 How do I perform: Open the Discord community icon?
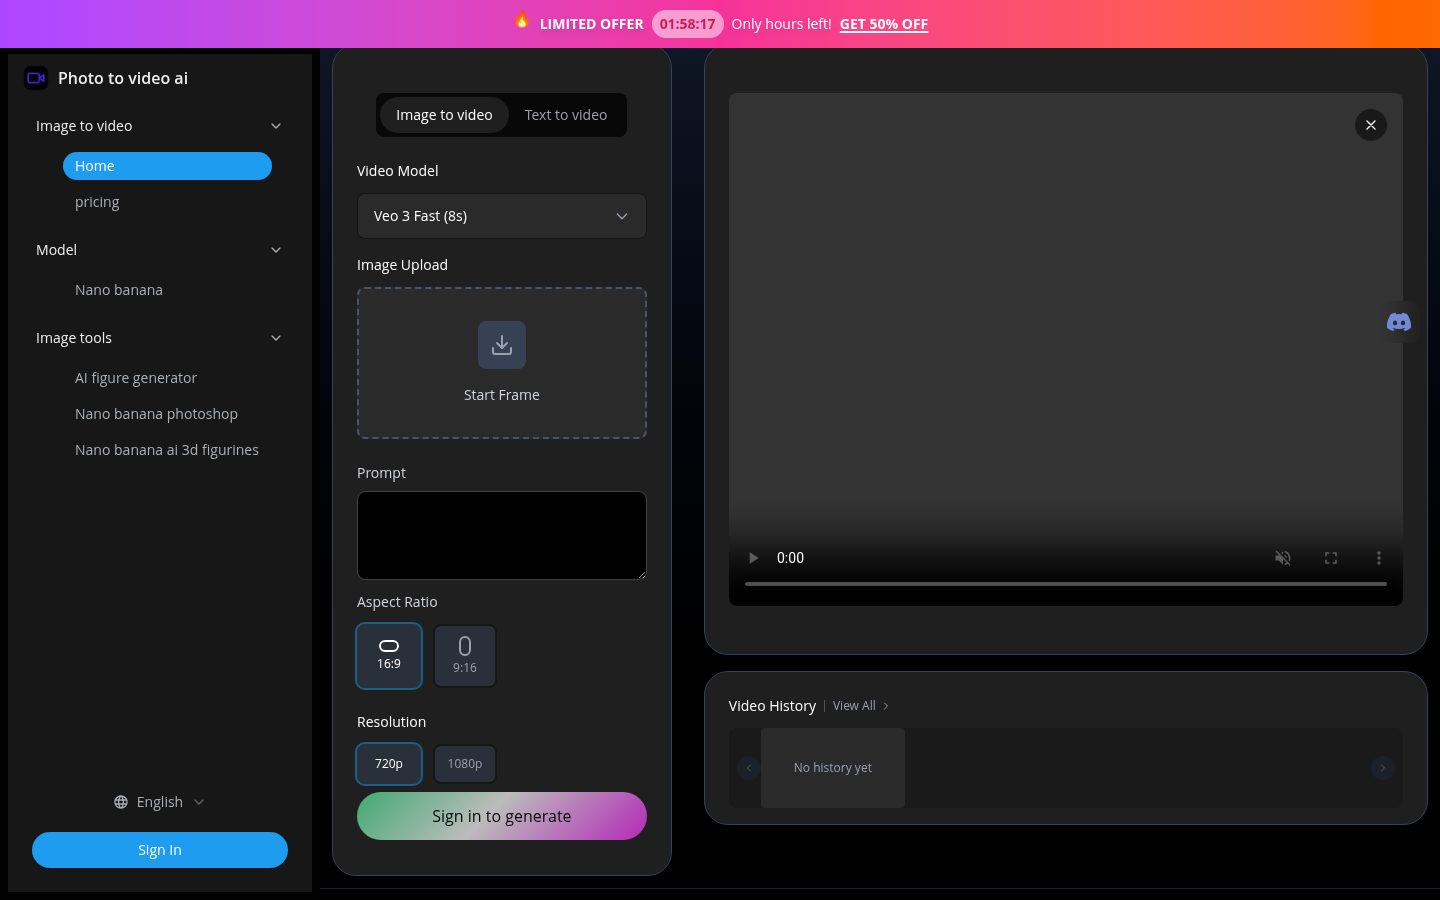point(1399,322)
